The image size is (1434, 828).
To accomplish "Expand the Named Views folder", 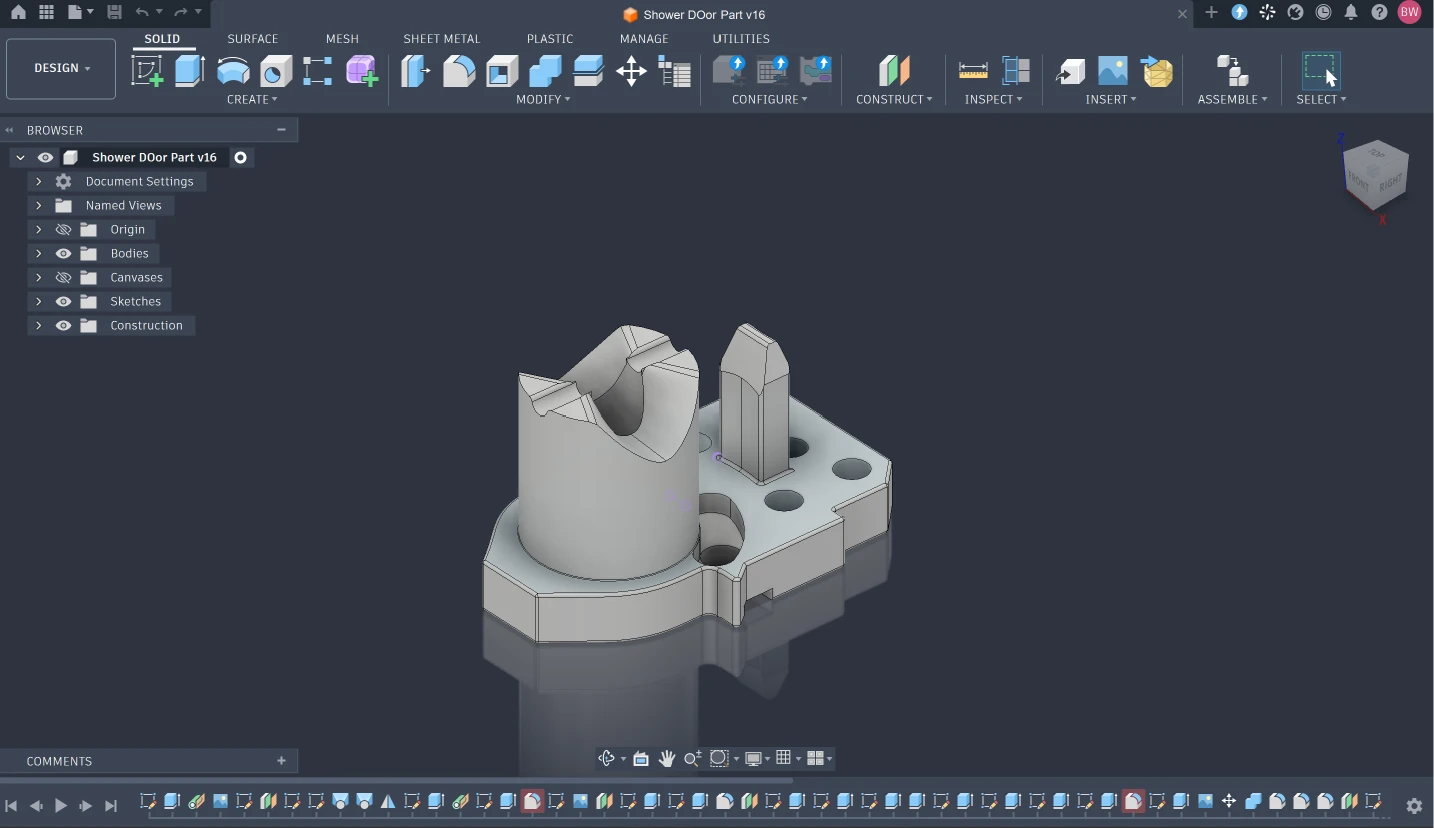I will [38, 205].
